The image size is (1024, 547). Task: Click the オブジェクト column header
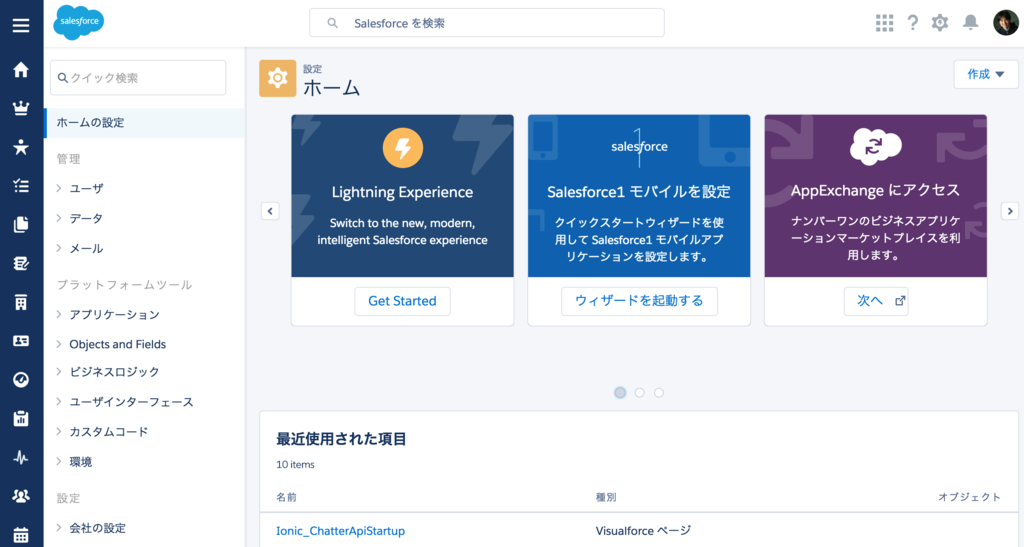pyautogui.click(x=969, y=497)
